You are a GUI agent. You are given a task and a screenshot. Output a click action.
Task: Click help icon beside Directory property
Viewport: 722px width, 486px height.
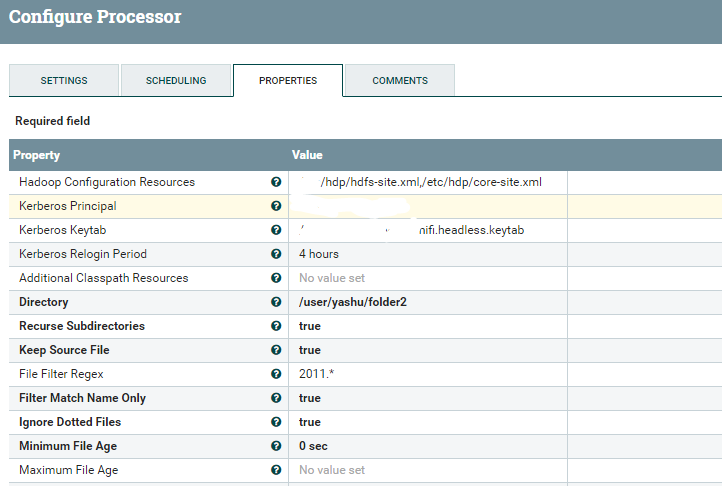click(x=276, y=302)
